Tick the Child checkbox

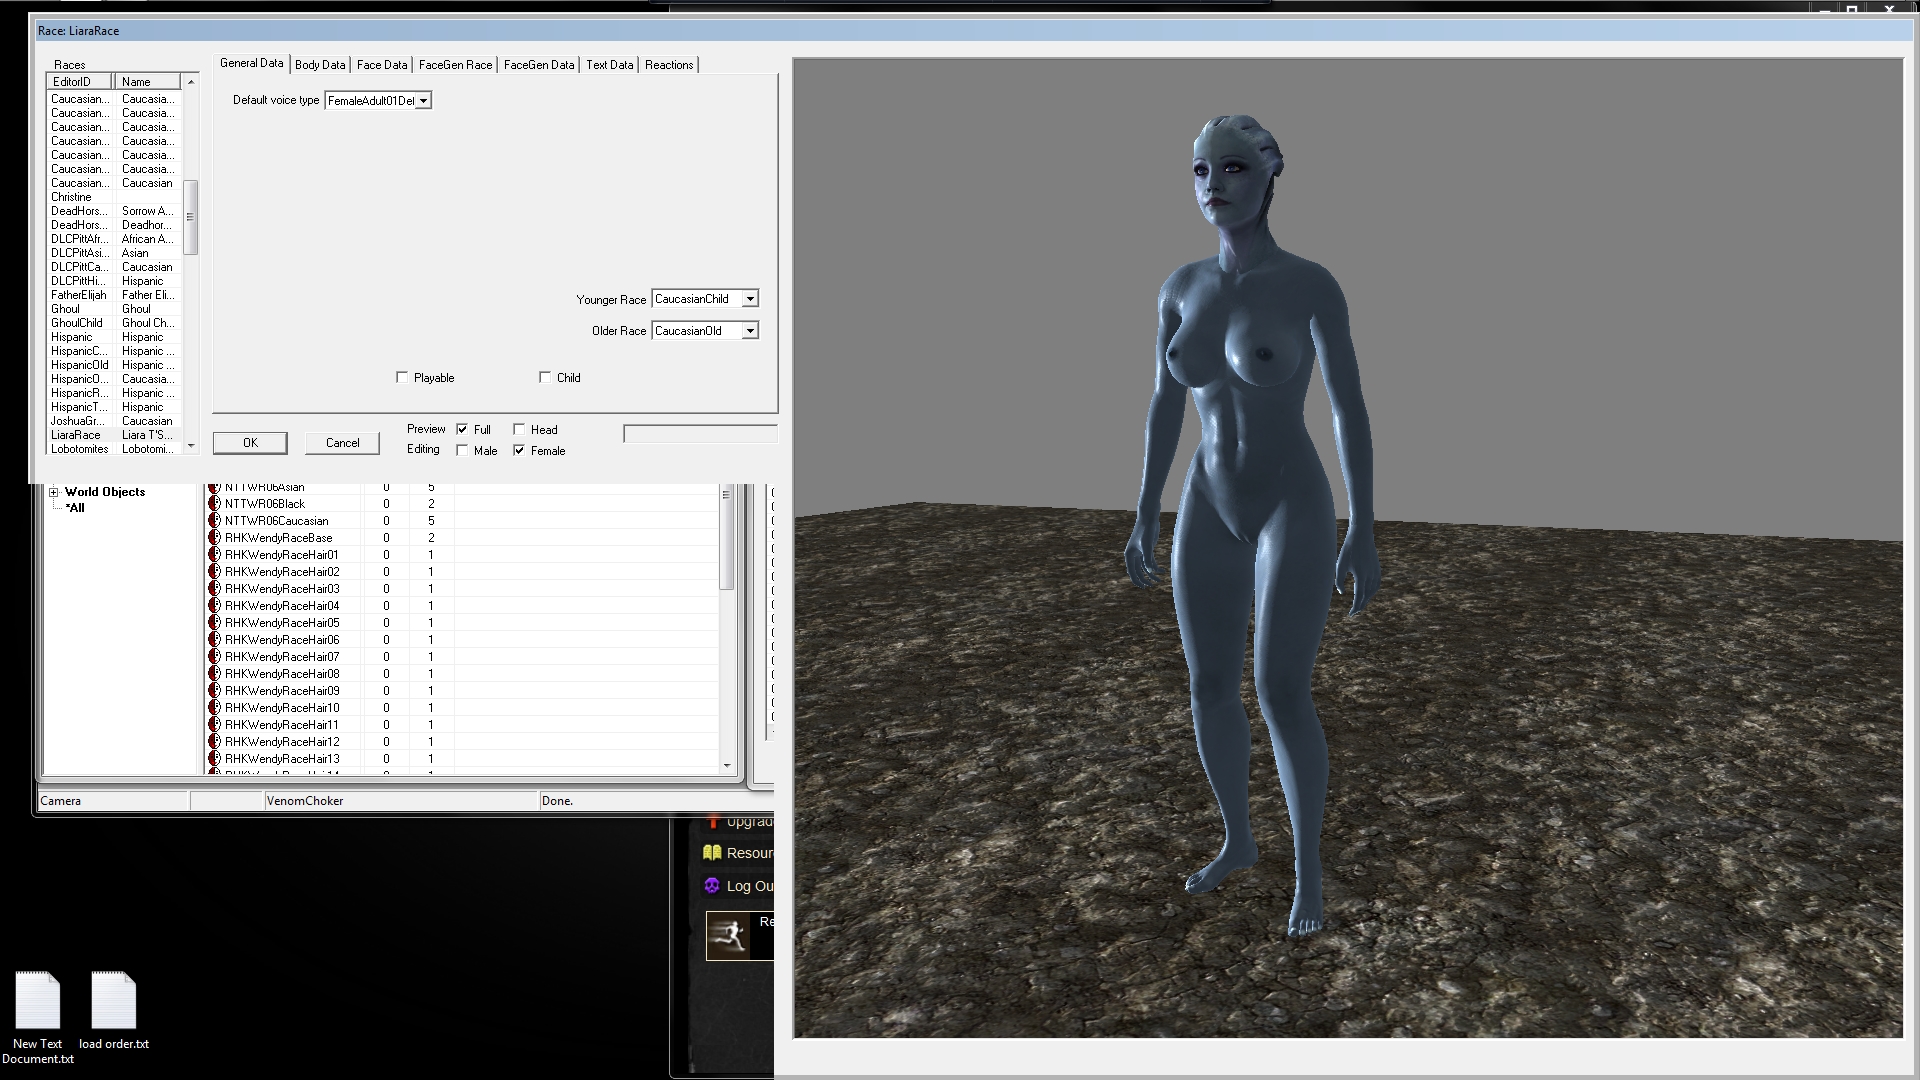coord(545,377)
